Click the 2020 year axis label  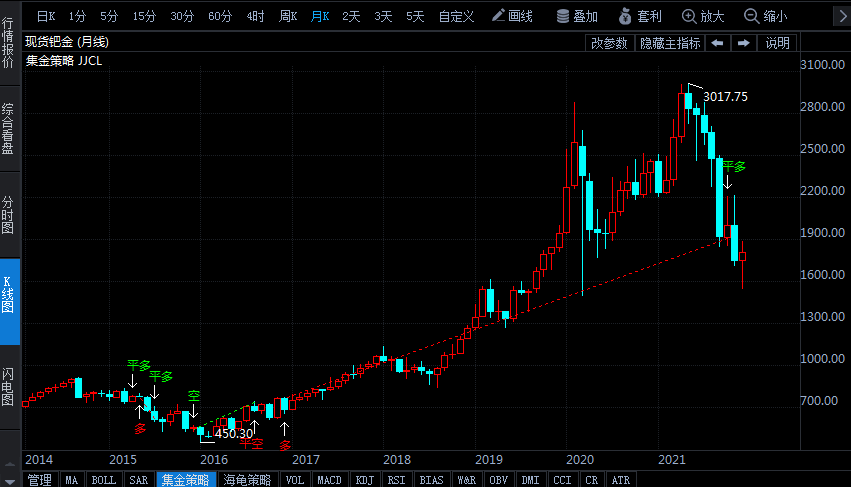(x=580, y=460)
